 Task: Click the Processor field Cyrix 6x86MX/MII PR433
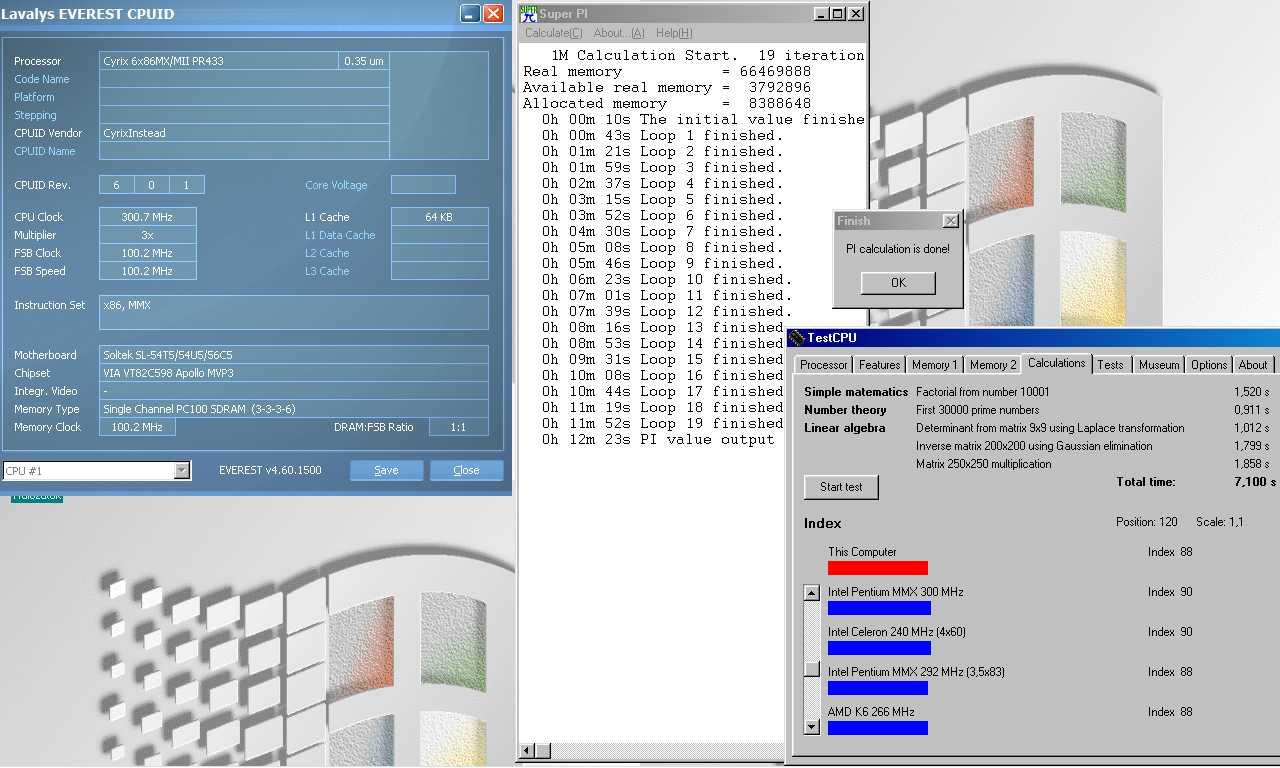[218, 61]
